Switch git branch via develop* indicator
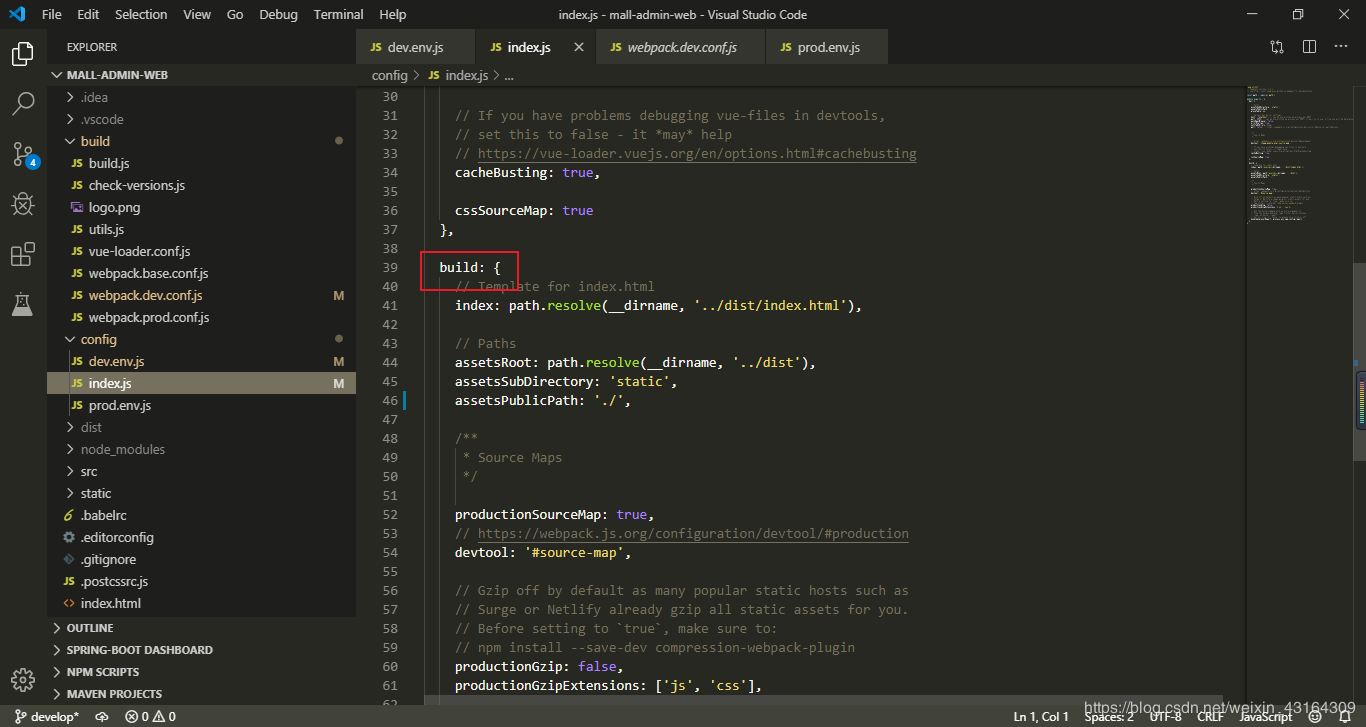The height and width of the screenshot is (727, 1366). [47, 716]
